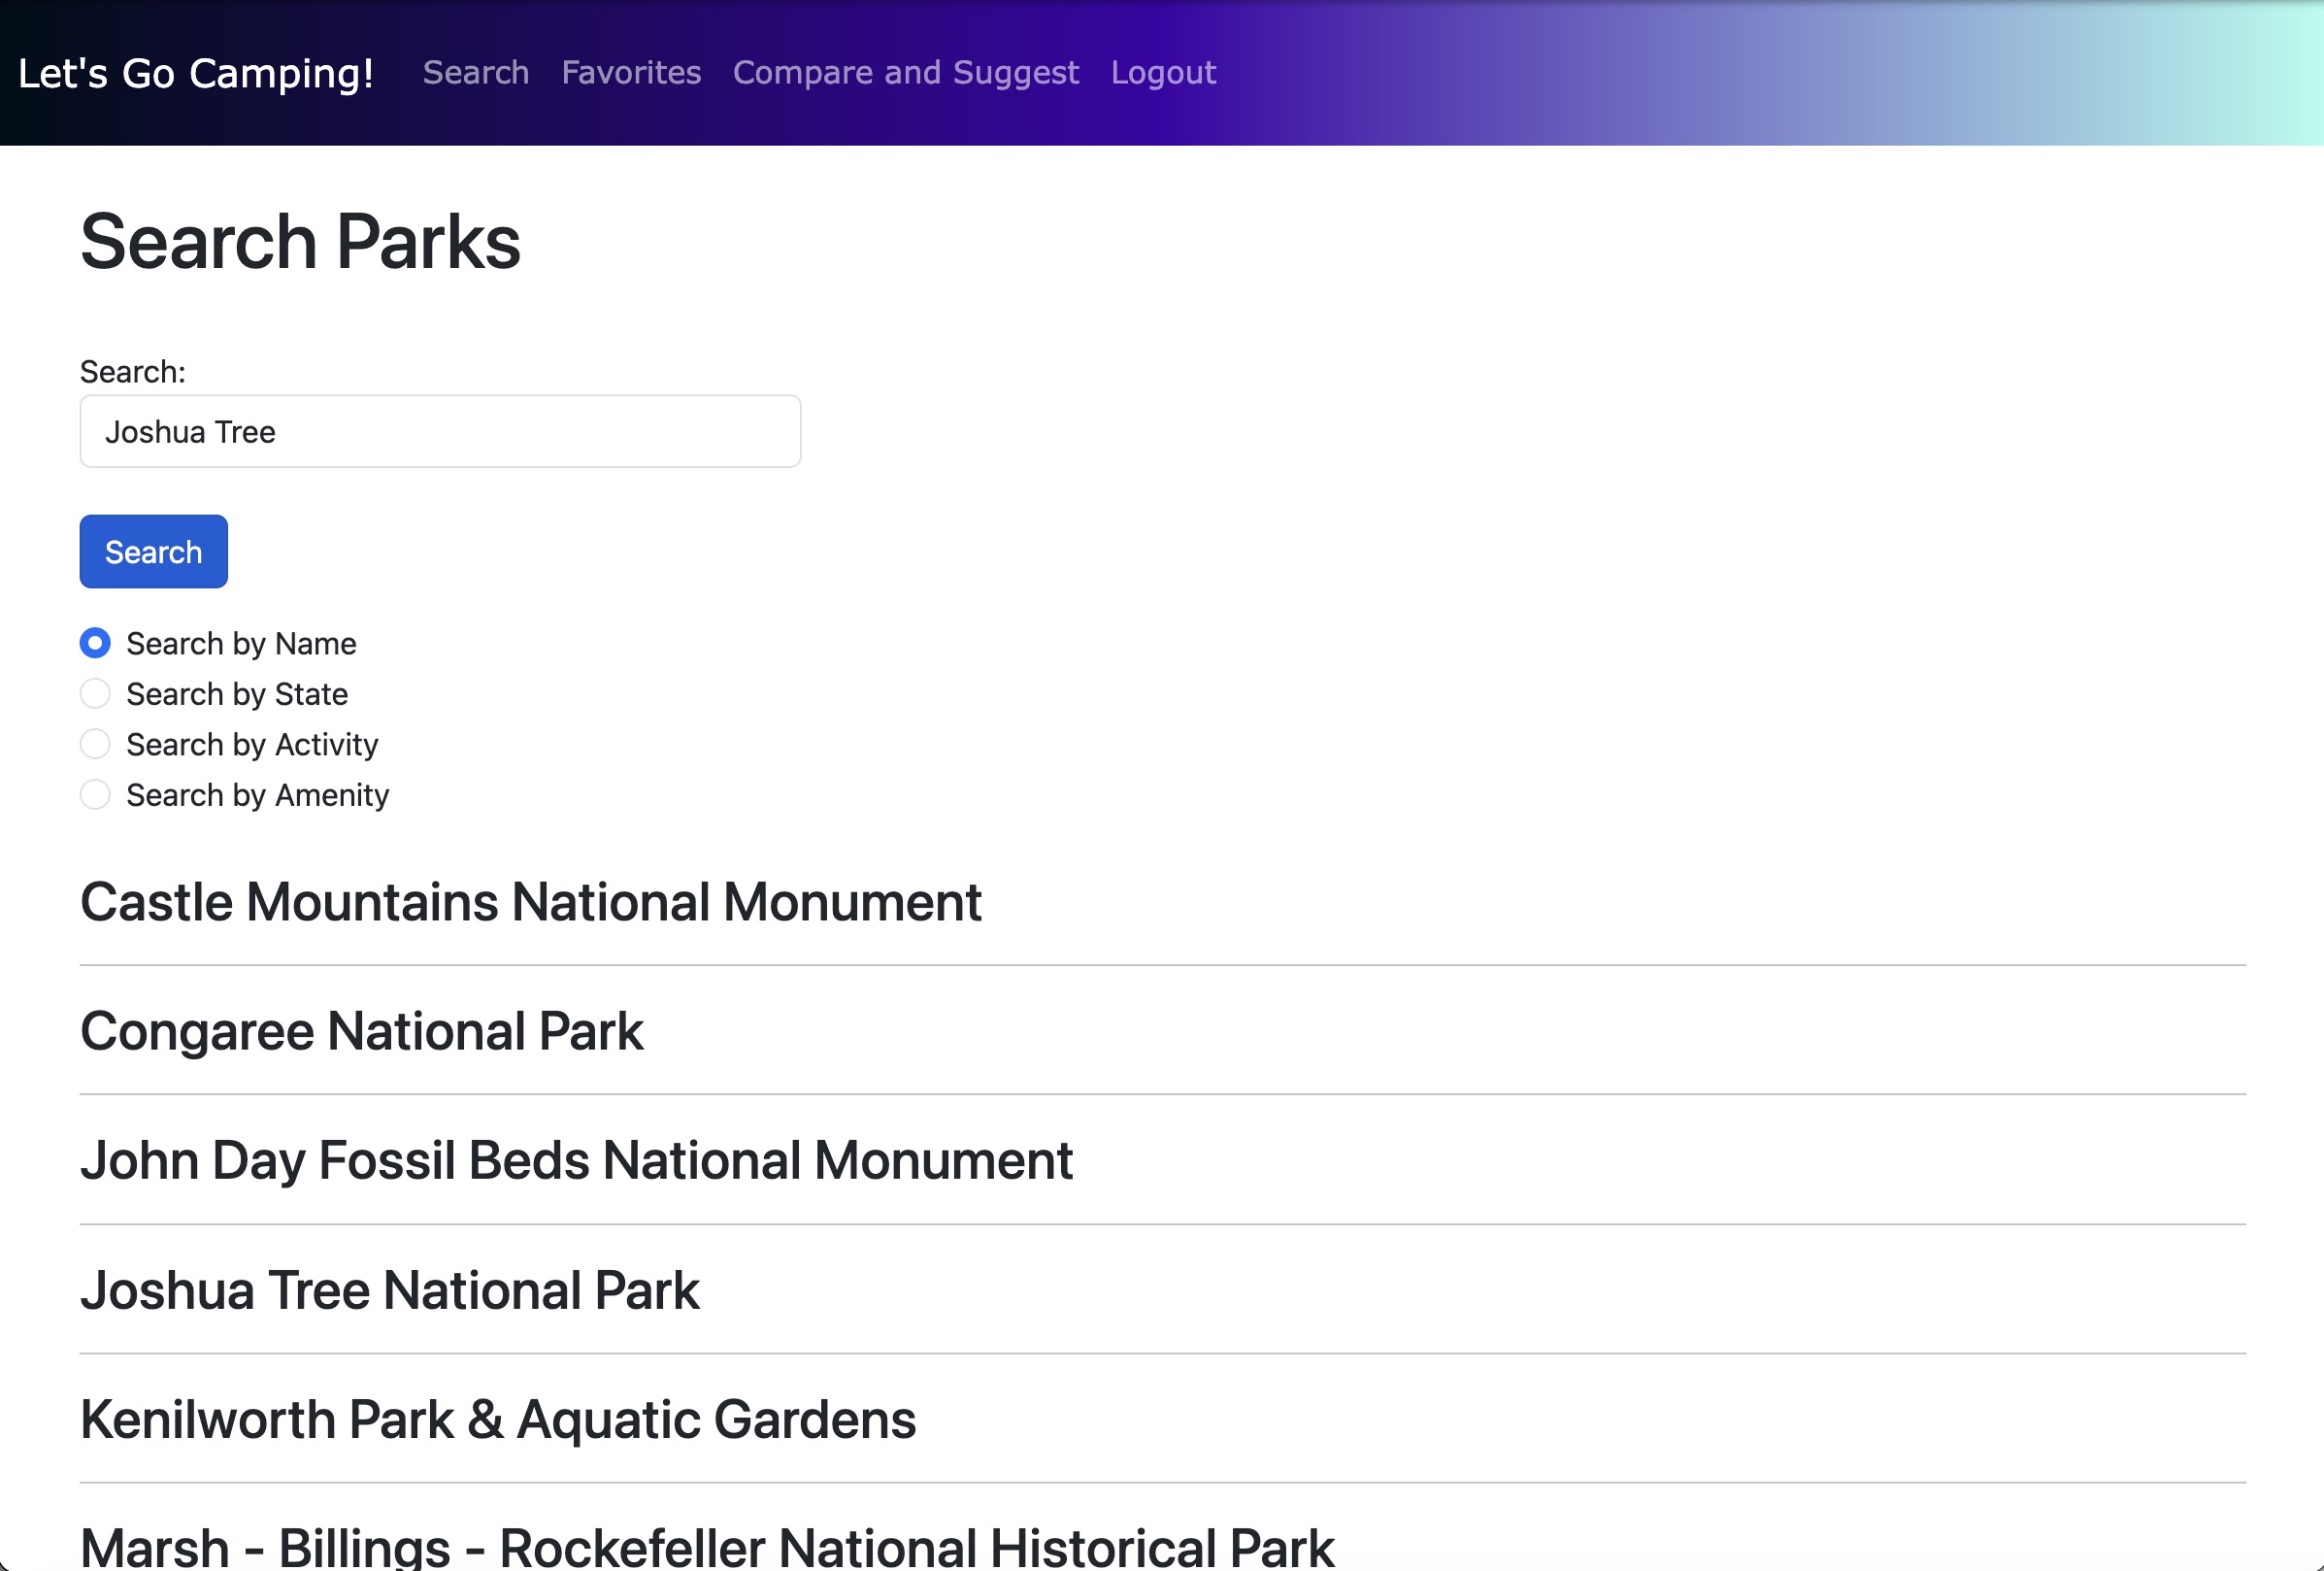Click the Logout link
Viewport: 2324px width, 1571px height.
click(x=1163, y=73)
